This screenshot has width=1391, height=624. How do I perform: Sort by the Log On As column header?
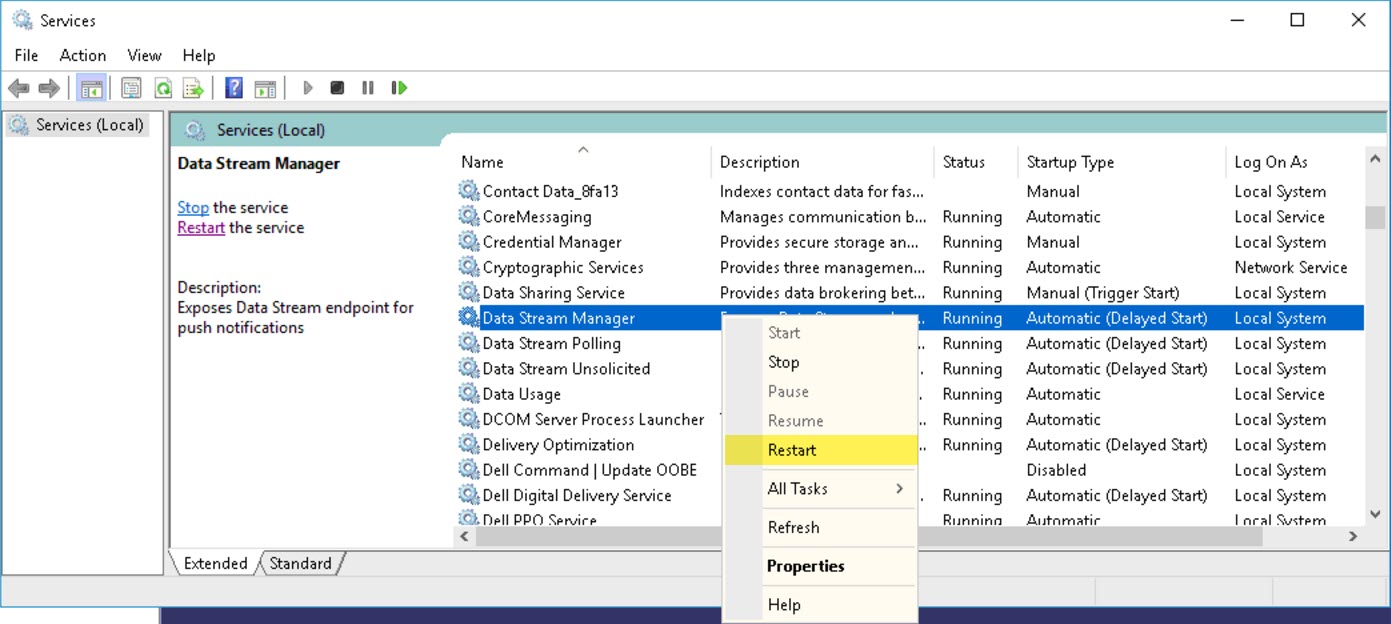(1294, 161)
